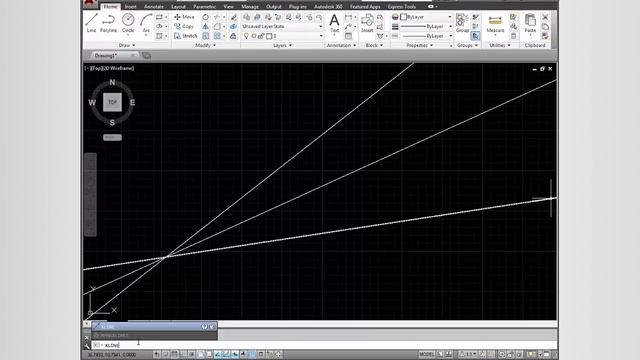Open the Unsaved Layer State dropdown
Image resolution: width=640 pixels, height=360 pixels.
[x=282, y=26]
